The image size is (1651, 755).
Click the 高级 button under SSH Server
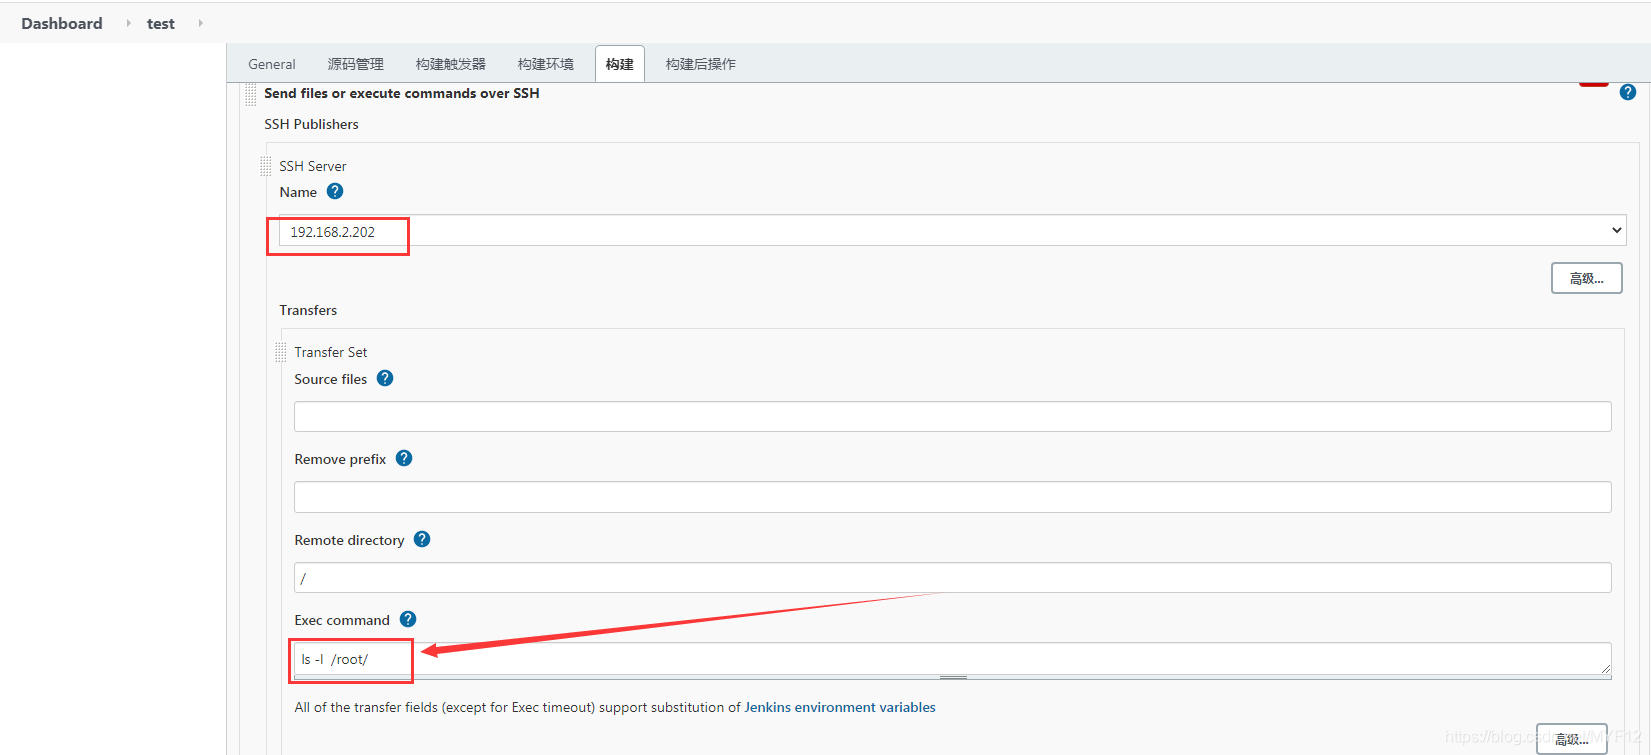[1586, 278]
